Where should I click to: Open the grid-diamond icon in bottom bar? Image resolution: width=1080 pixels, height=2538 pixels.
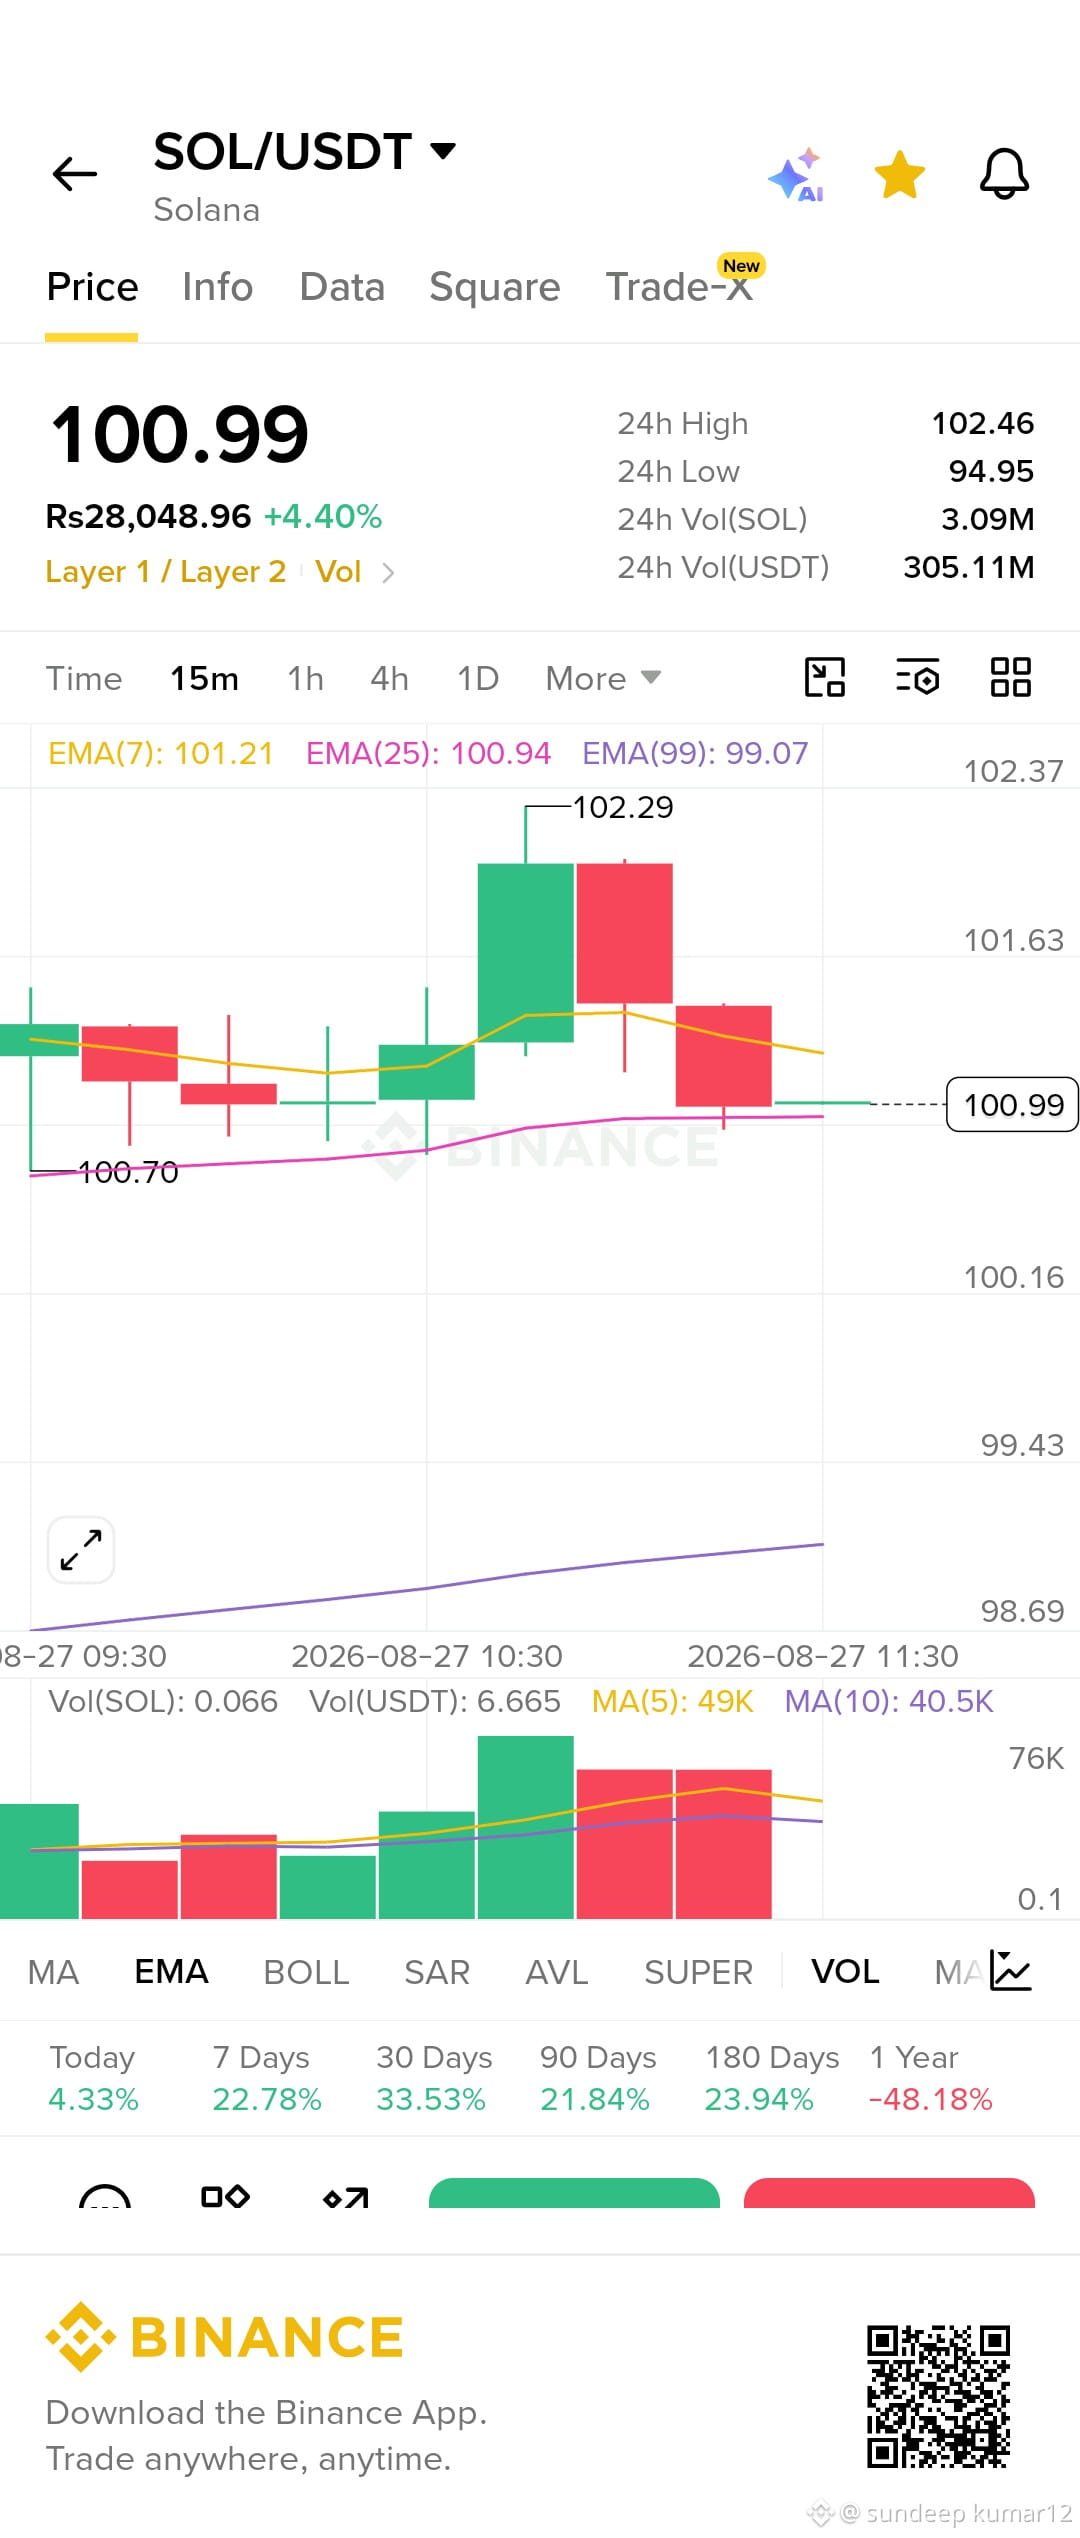225,2196
